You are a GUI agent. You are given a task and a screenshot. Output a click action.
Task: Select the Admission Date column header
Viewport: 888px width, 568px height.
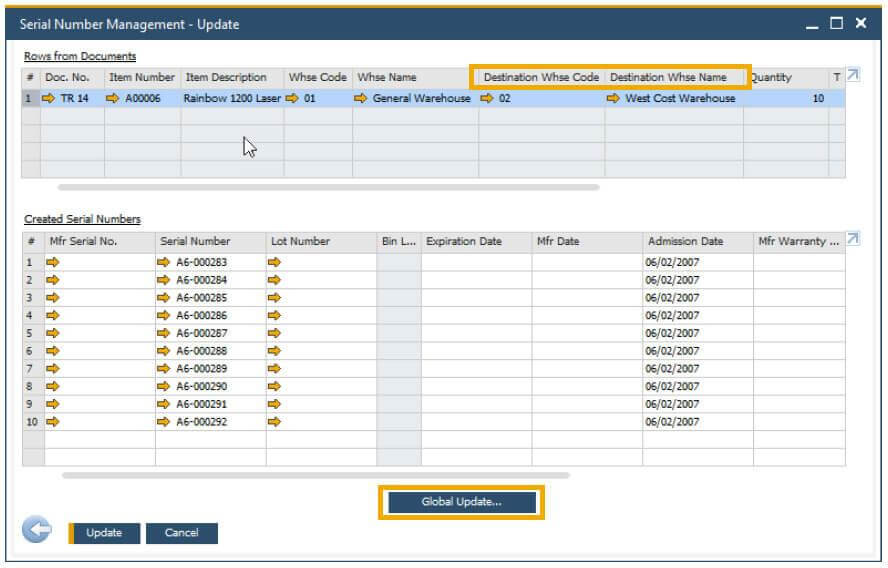[698, 242]
